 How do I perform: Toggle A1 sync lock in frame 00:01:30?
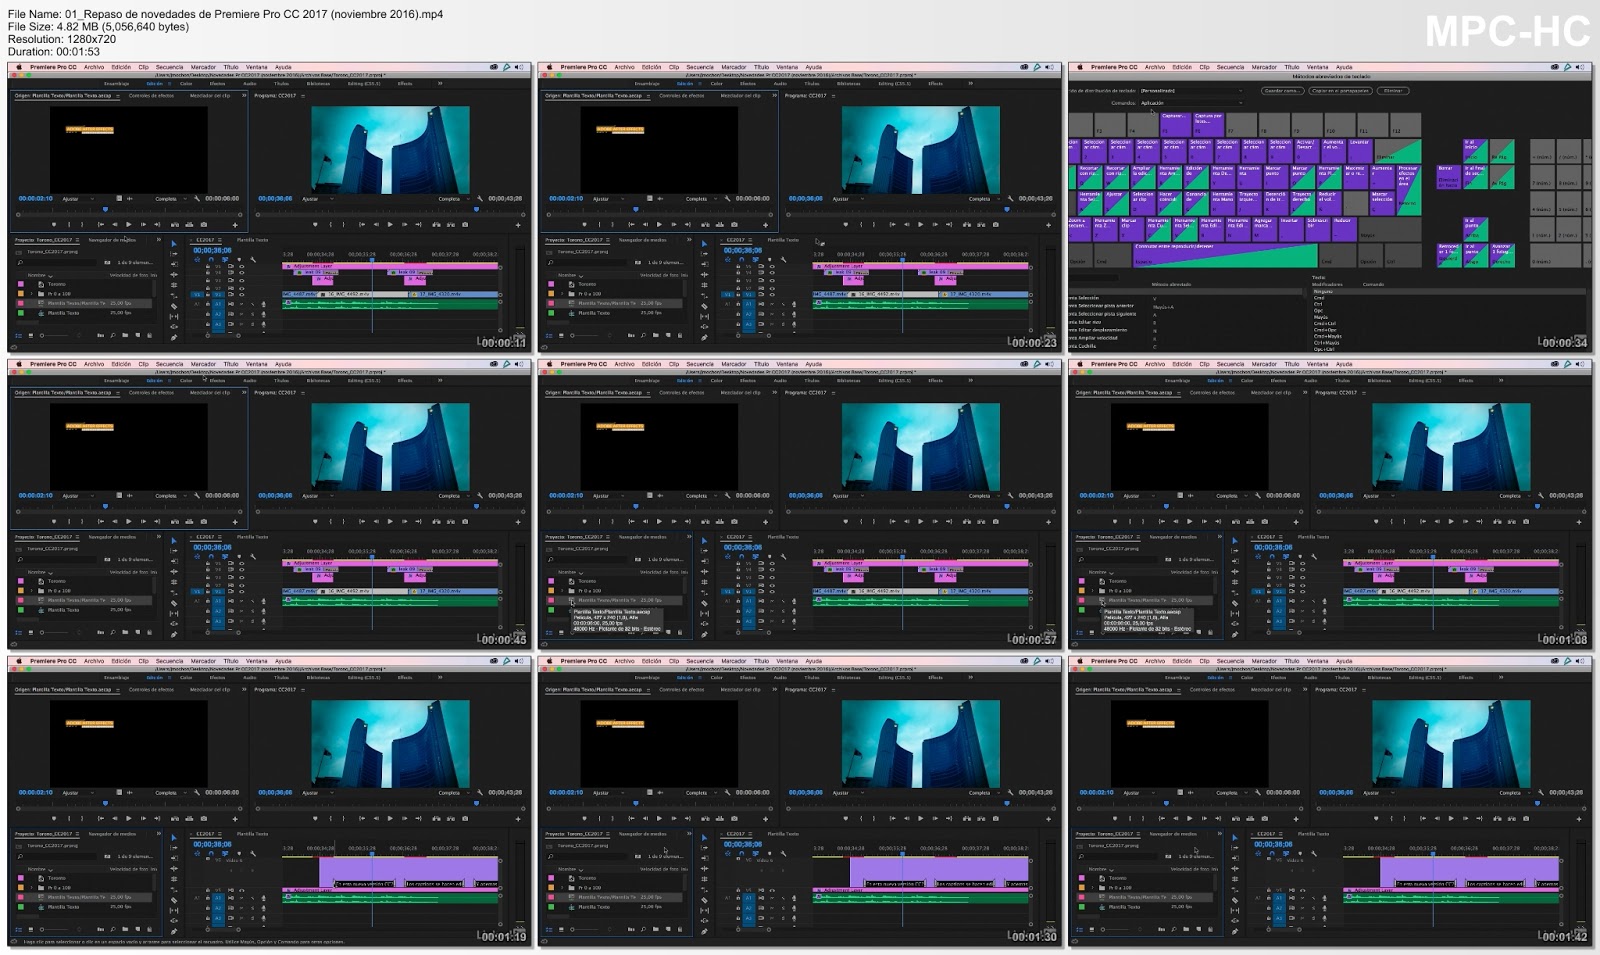[x=761, y=898]
